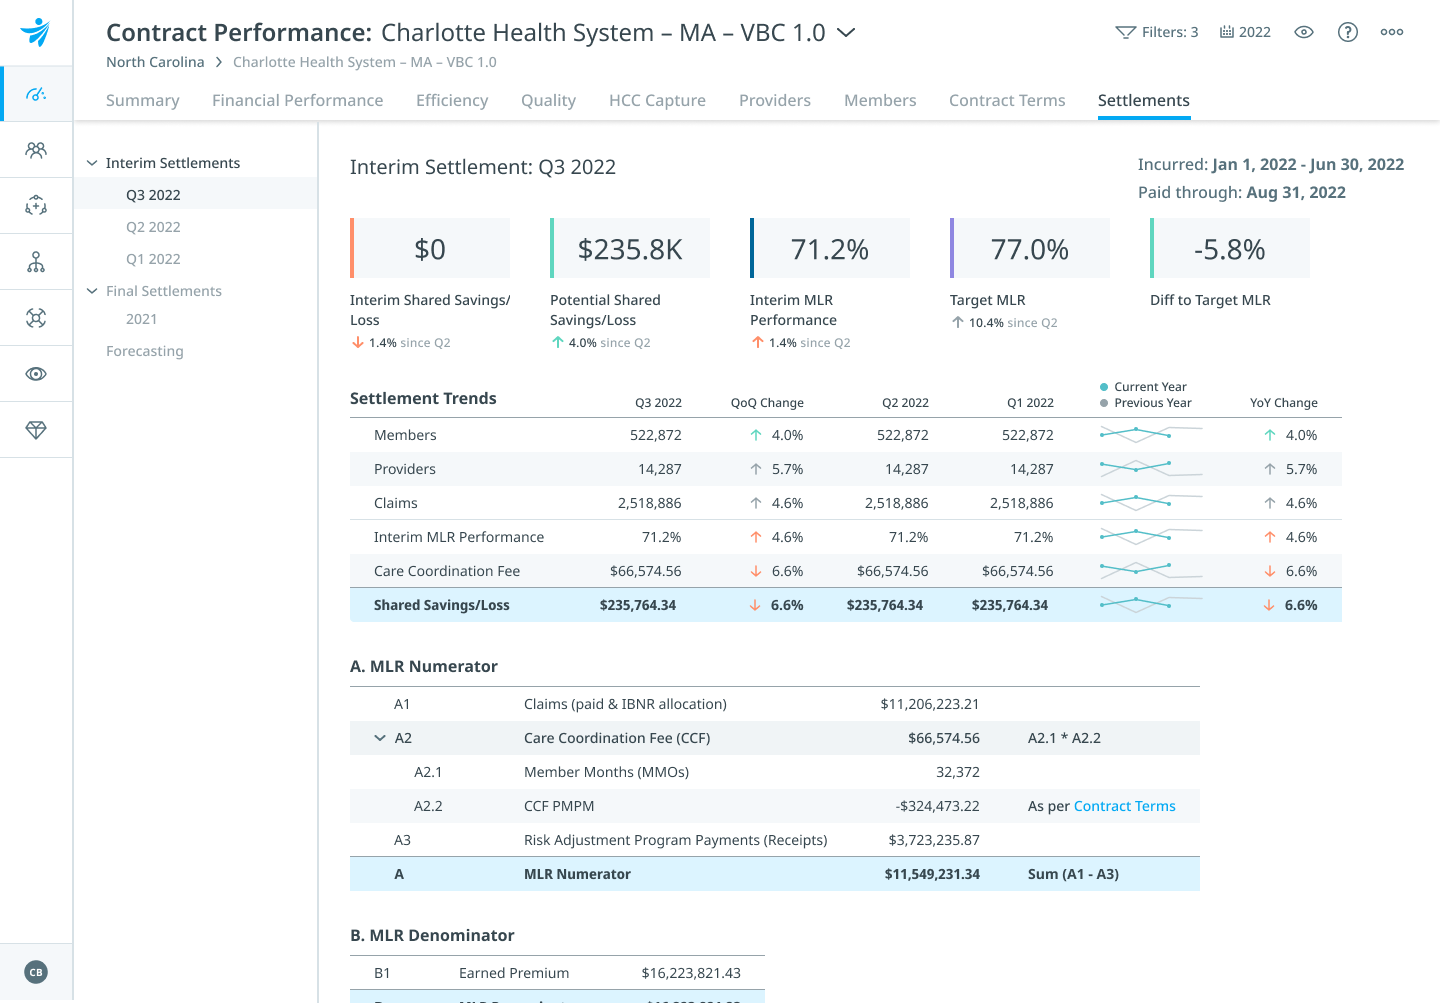Switch to the Summary tab

click(143, 100)
